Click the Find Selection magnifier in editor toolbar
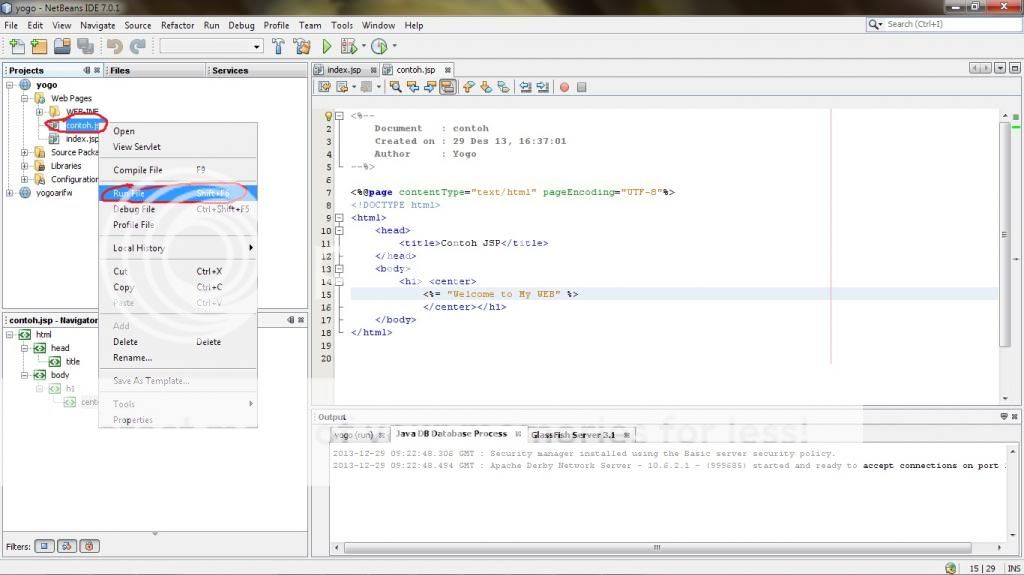The width and height of the screenshot is (1024, 575). 396,87
